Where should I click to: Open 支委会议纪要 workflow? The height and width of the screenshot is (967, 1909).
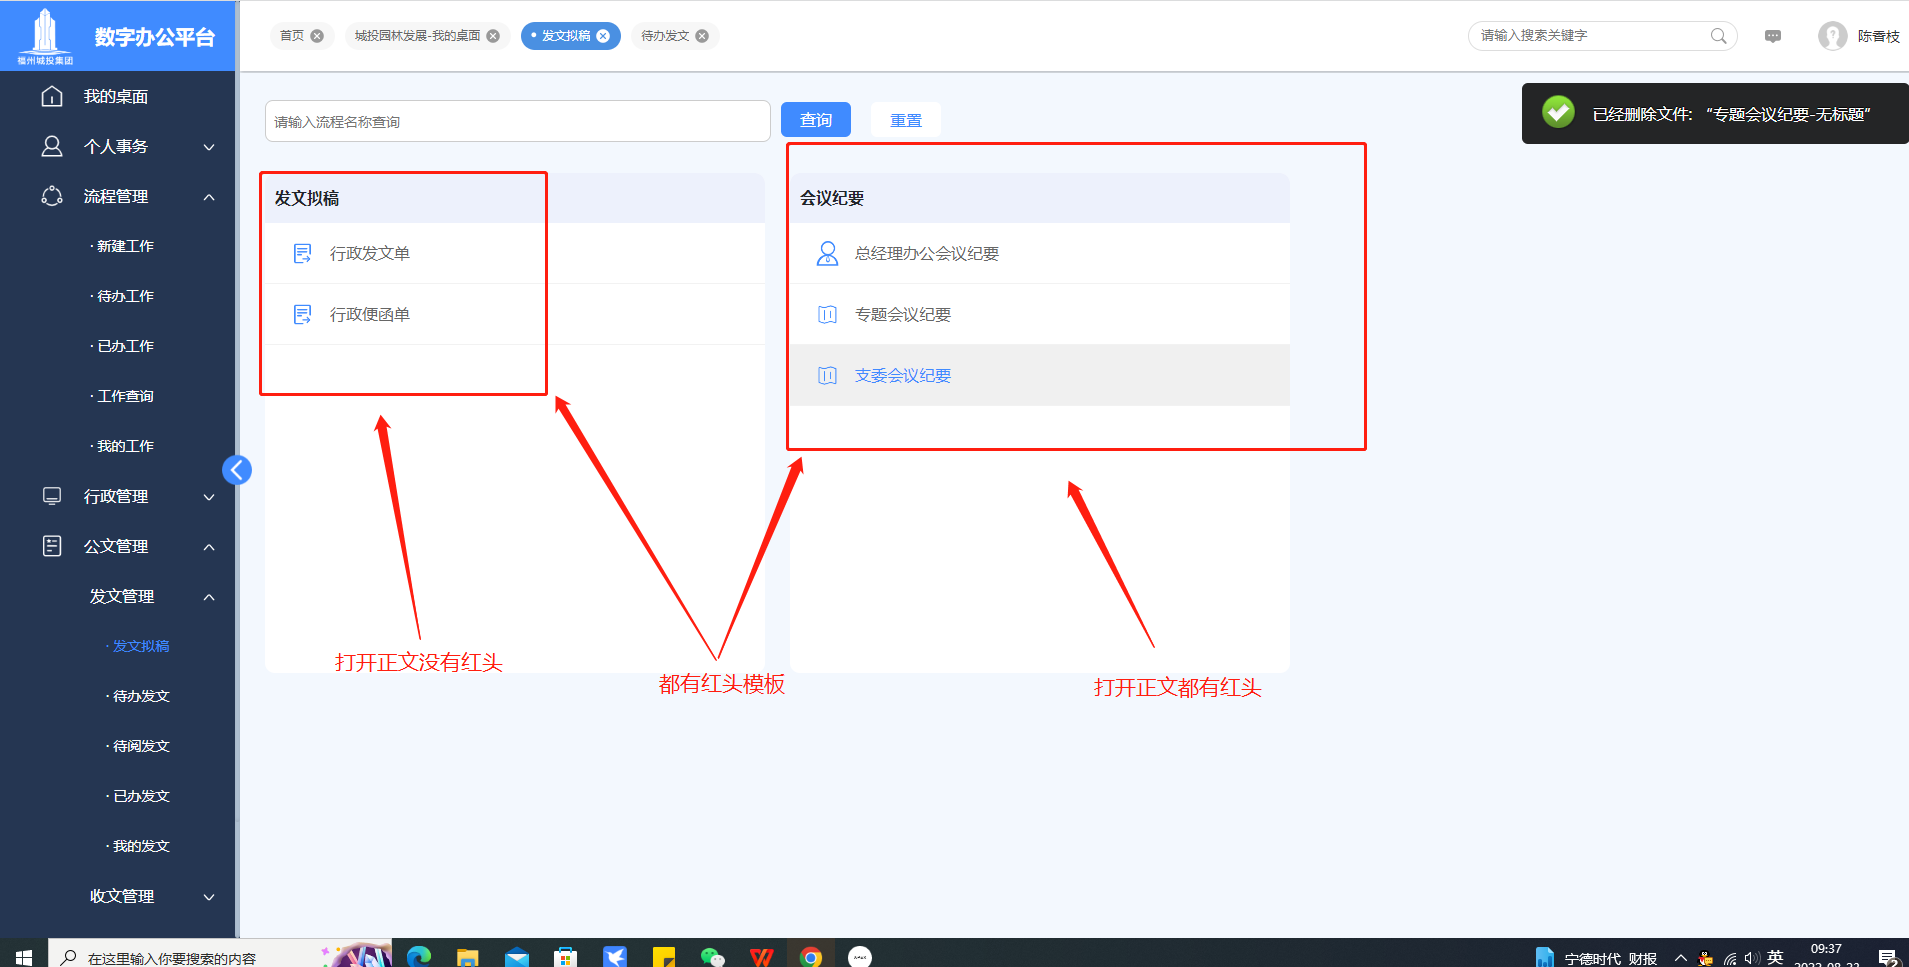1040,375
